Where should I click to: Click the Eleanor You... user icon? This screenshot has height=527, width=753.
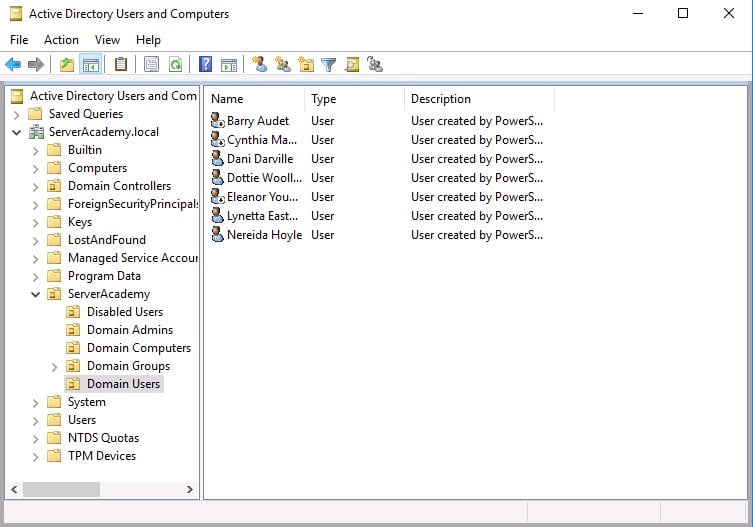(x=218, y=196)
